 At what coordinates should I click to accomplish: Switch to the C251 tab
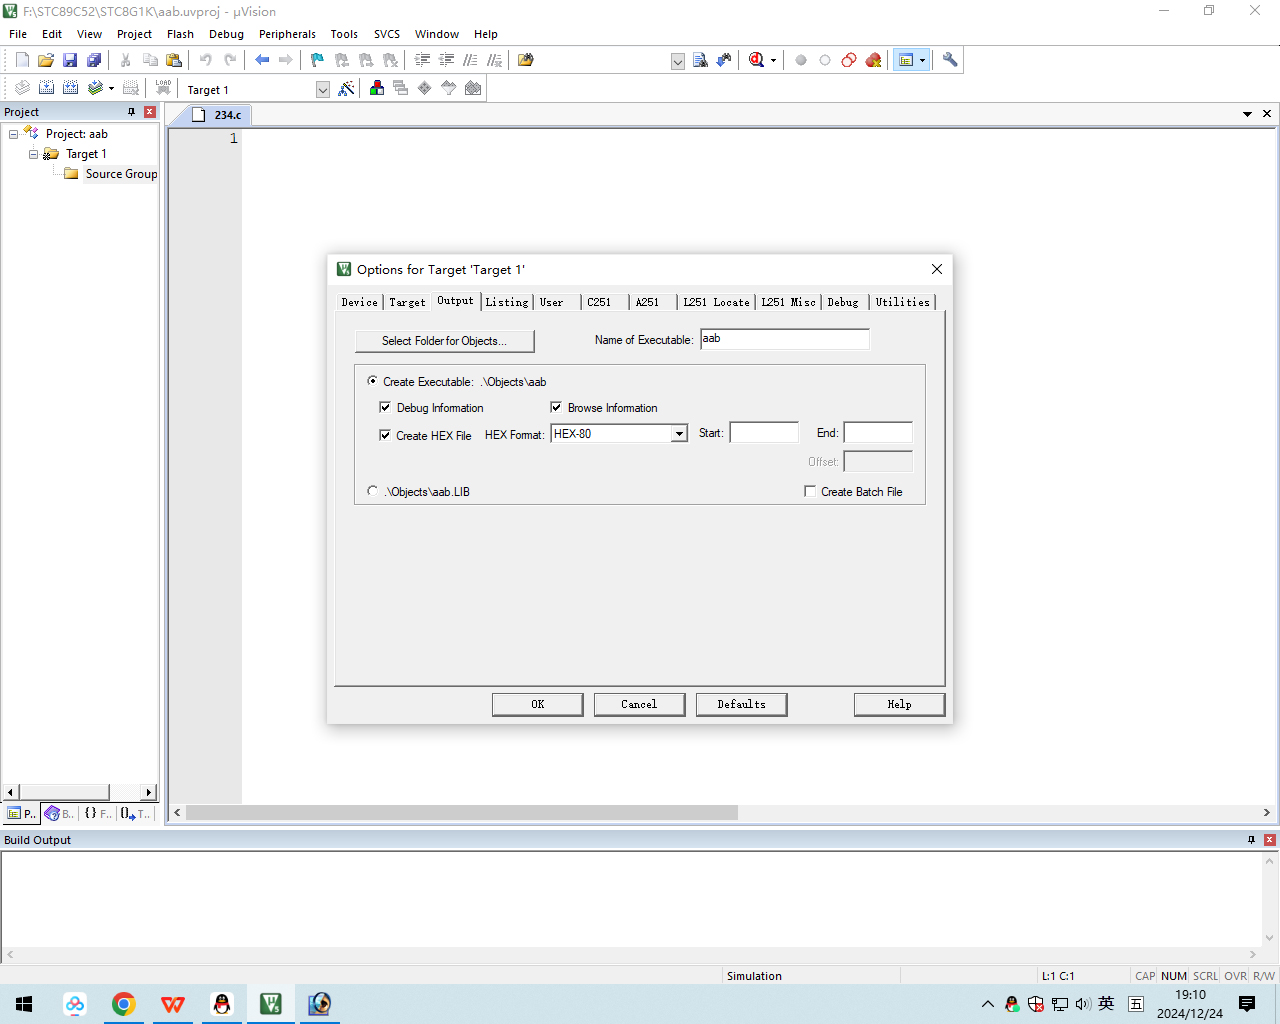tap(599, 302)
